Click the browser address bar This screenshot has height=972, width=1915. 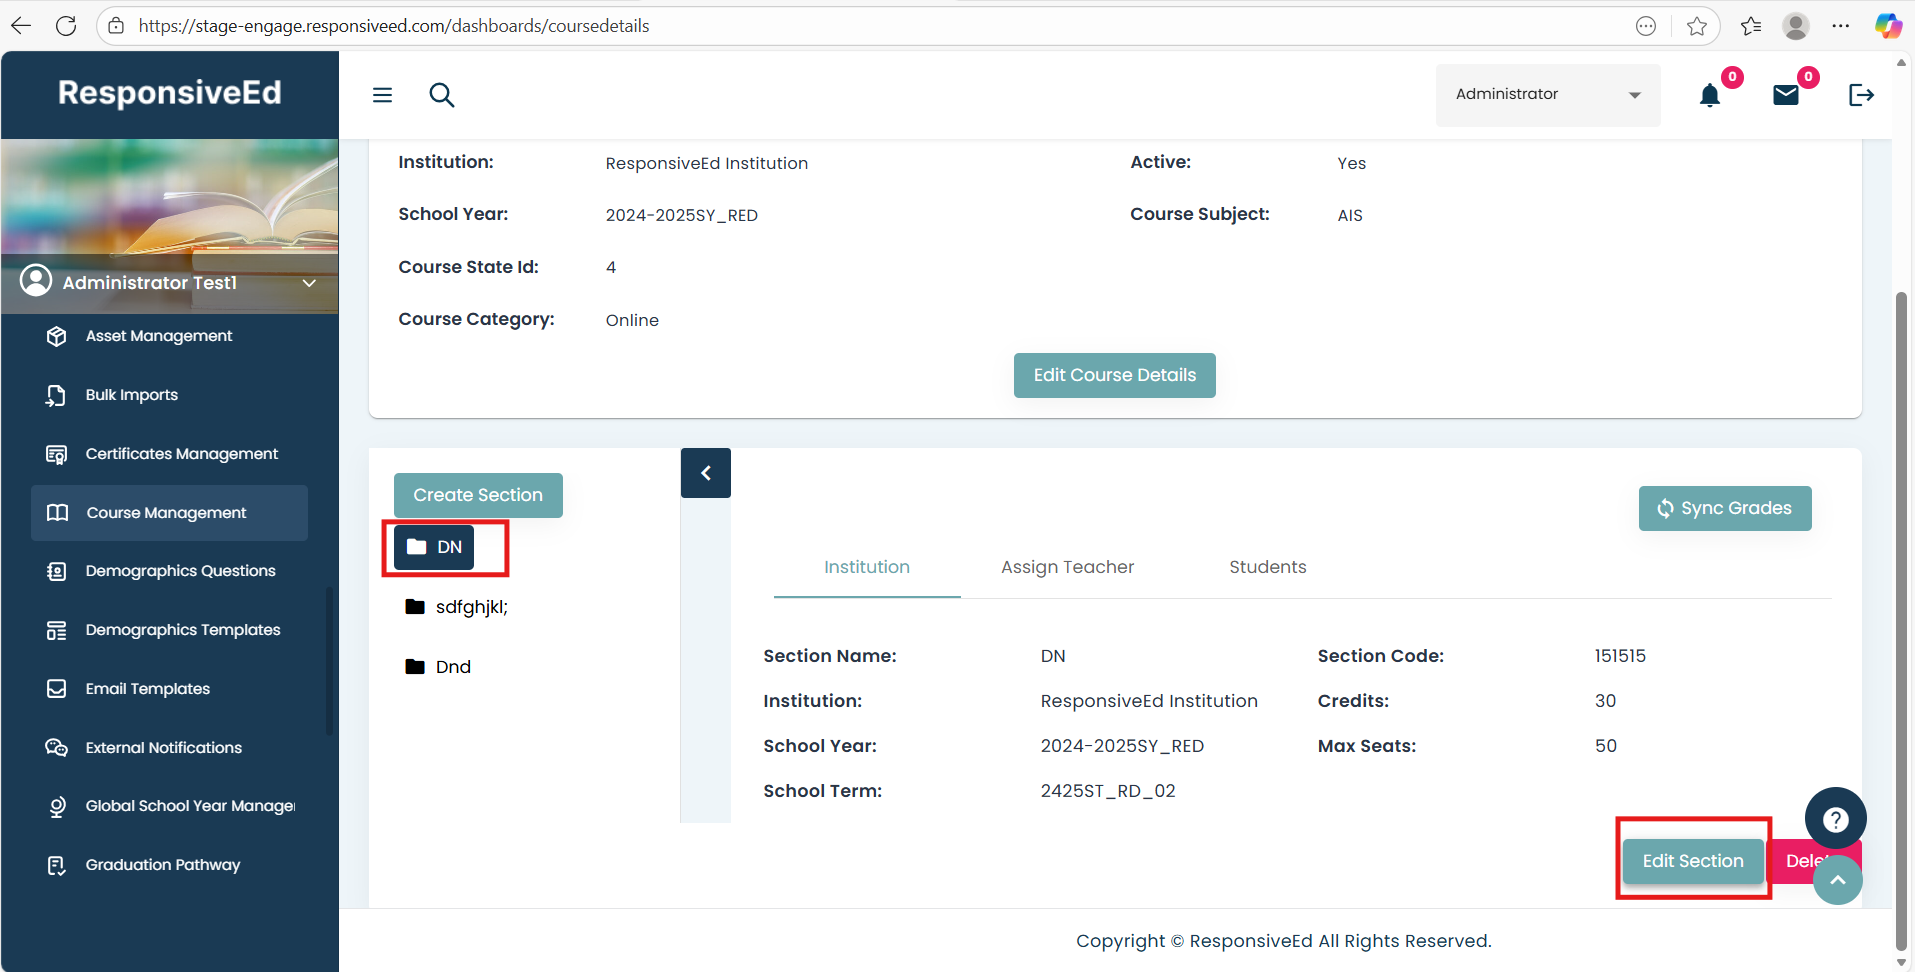click(880, 26)
